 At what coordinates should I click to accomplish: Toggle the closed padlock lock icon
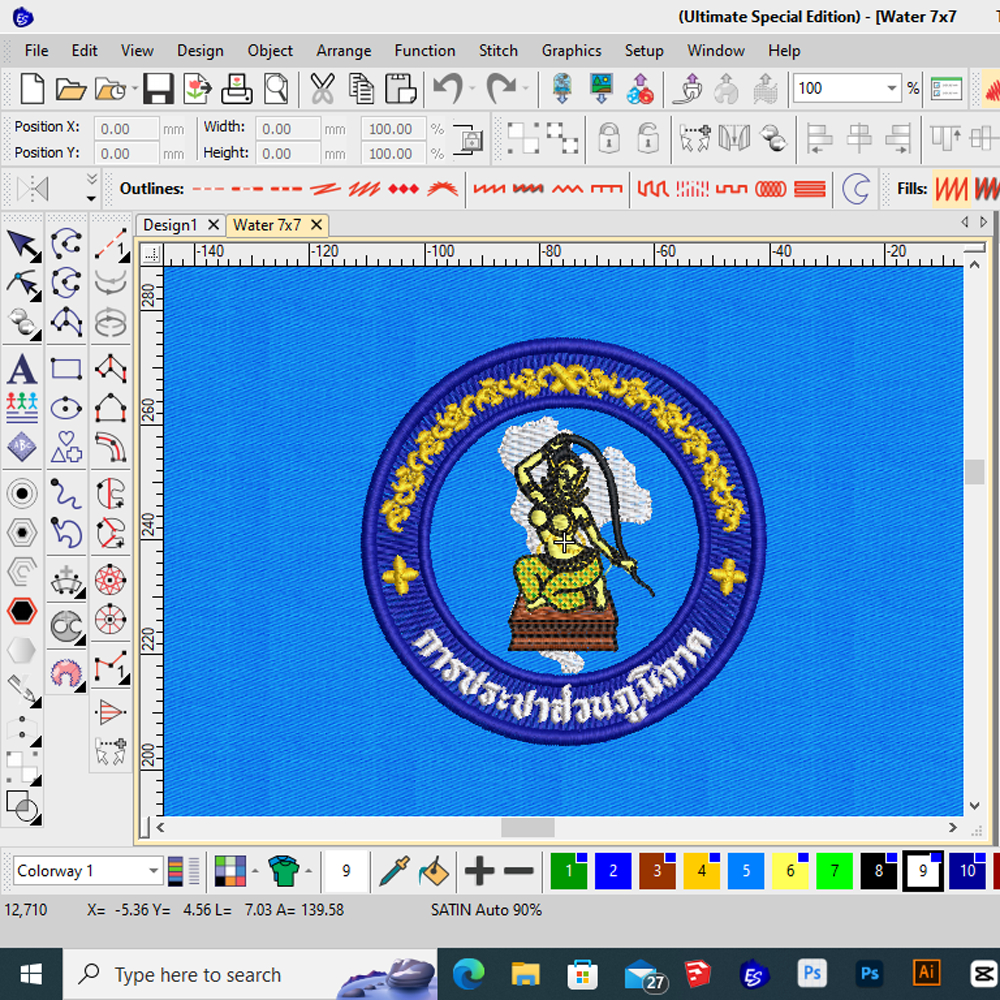coord(609,138)
